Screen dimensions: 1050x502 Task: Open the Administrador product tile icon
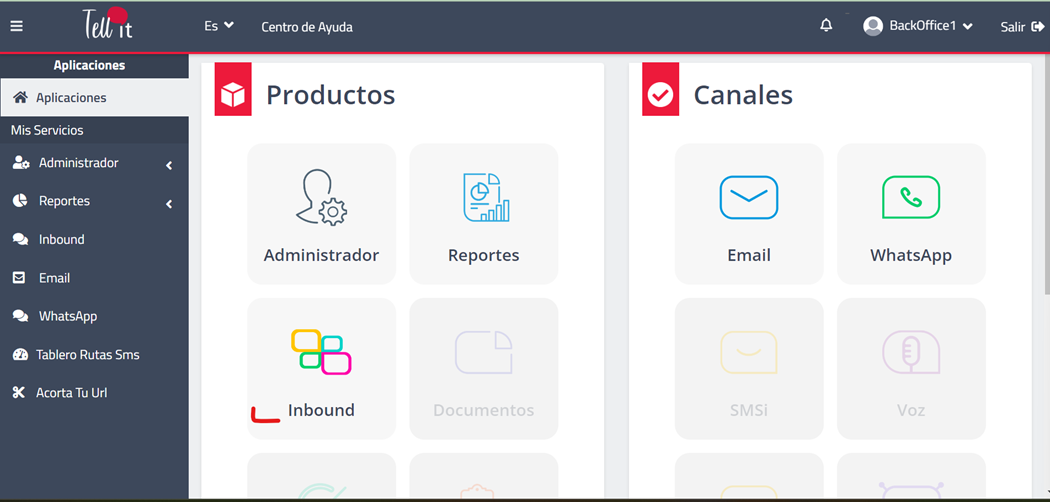coord(321,197)
